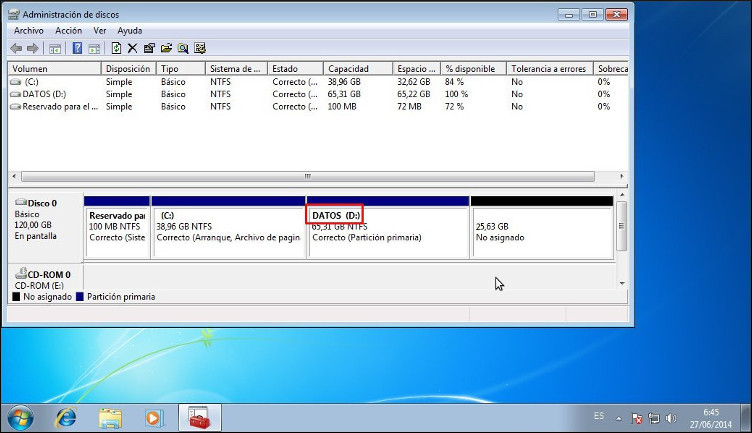752x433 pixels.
Task: Click the open folder toolbar icon
Action: [166, 48]
